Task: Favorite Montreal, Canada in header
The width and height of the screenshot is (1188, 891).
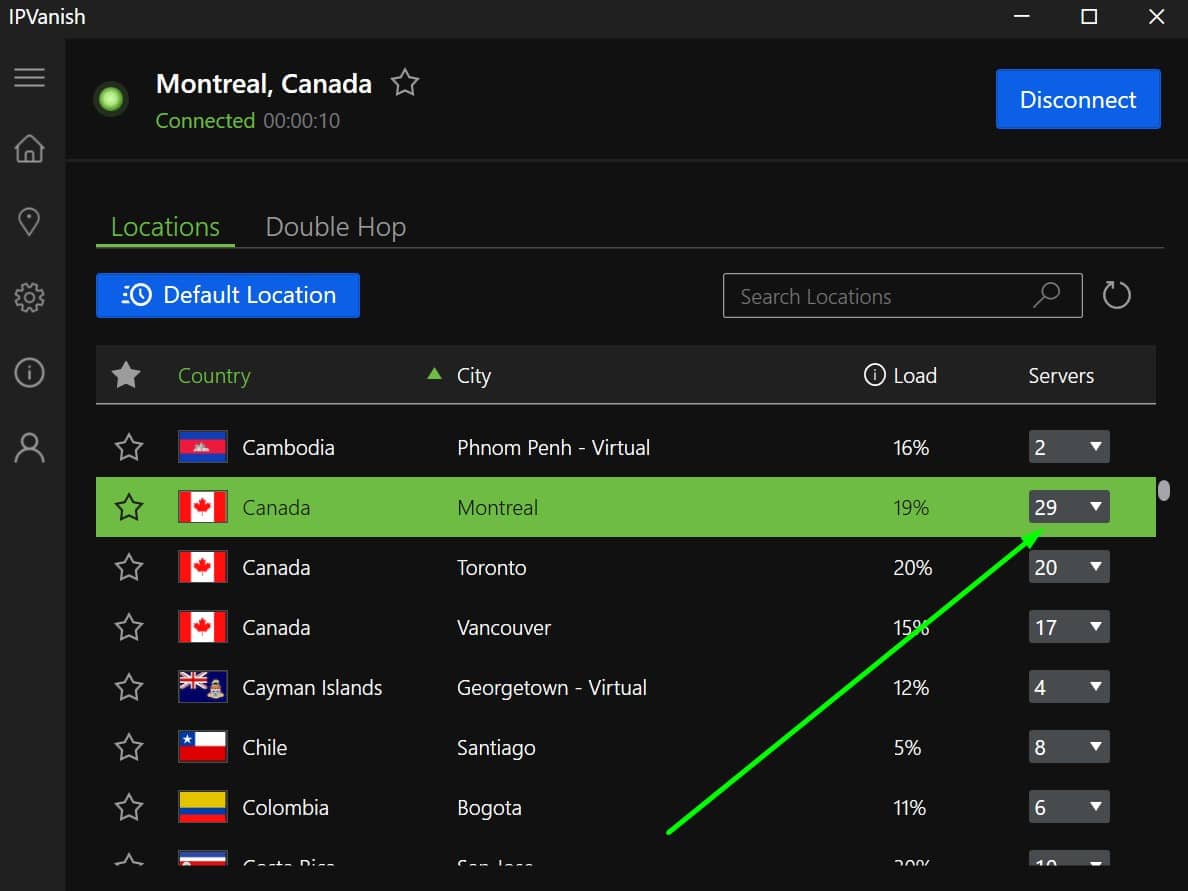Action: [x=405, y=83]
